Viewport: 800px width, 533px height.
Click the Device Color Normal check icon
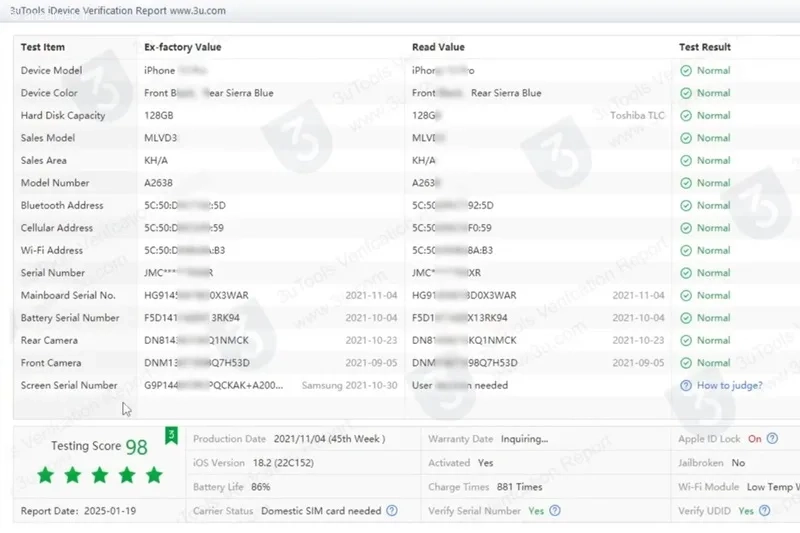point(686,93)
